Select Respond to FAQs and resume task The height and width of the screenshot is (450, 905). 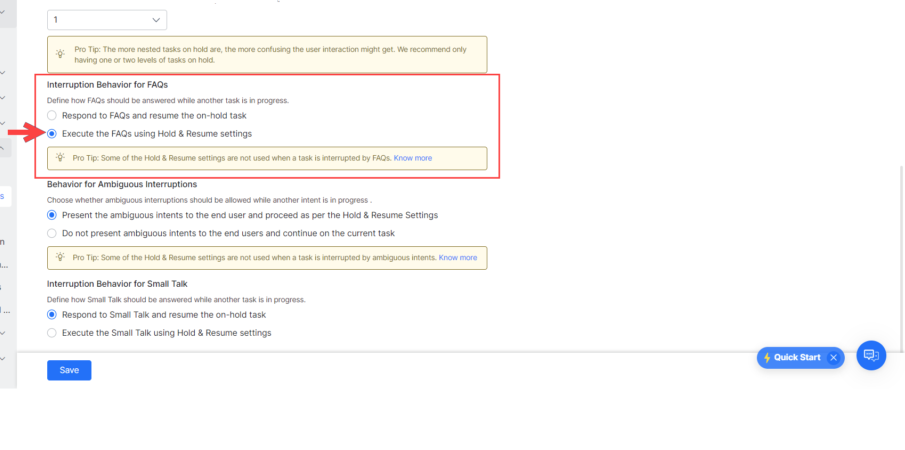[52, 116]
